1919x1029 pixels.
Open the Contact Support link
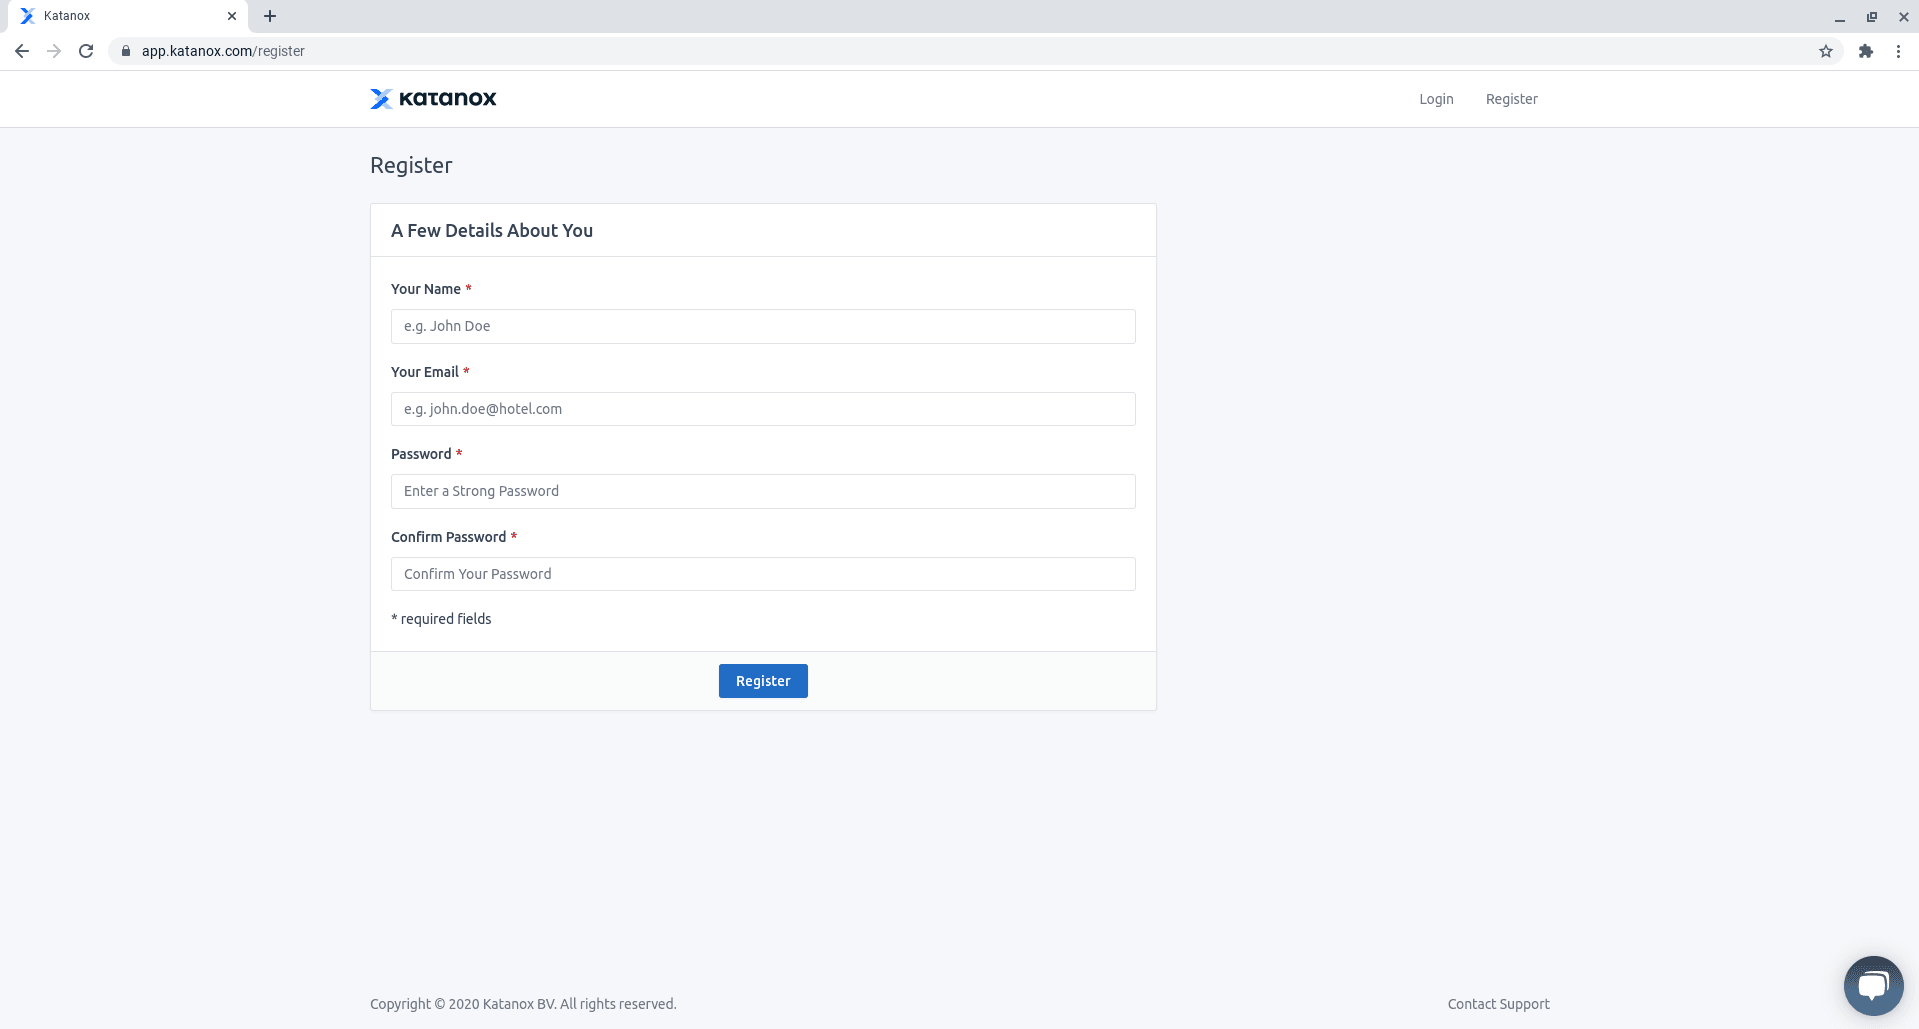[1498, 1004]
